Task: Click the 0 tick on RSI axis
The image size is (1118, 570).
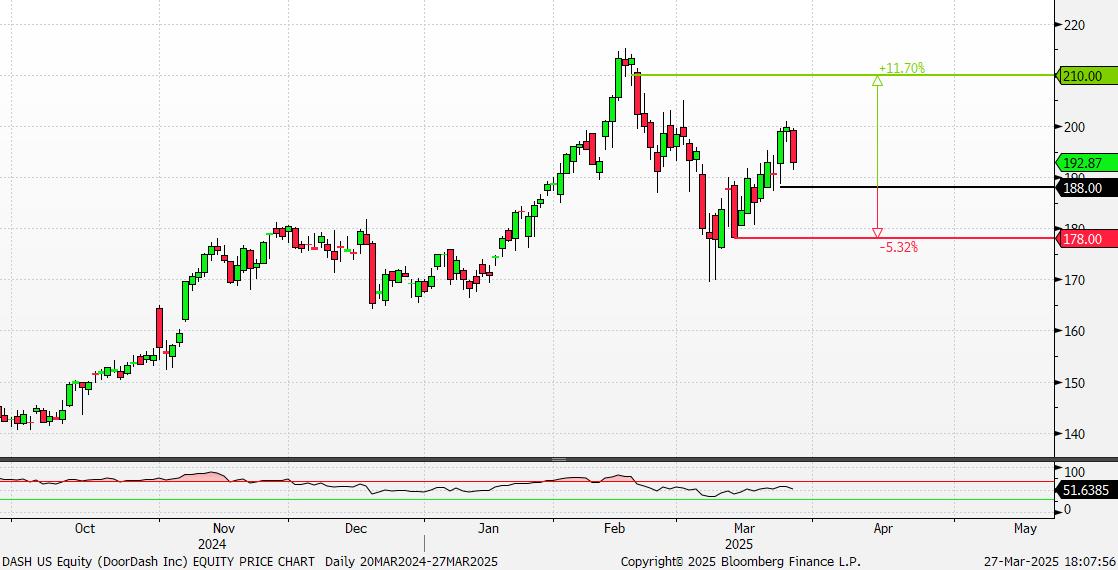Action: pyautogui.click(x=1067, y=509)
